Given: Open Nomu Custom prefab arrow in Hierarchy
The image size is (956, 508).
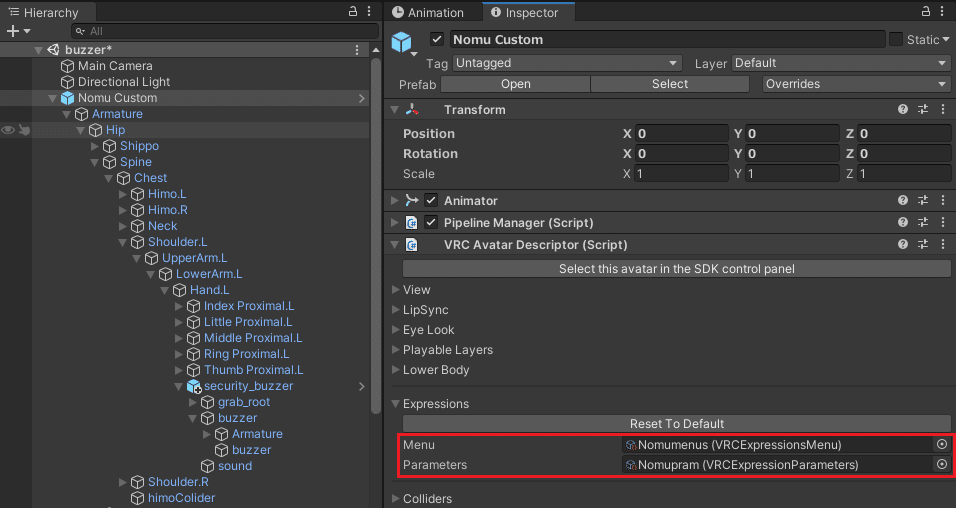Looking at the screenshot, I should point(362,98).
